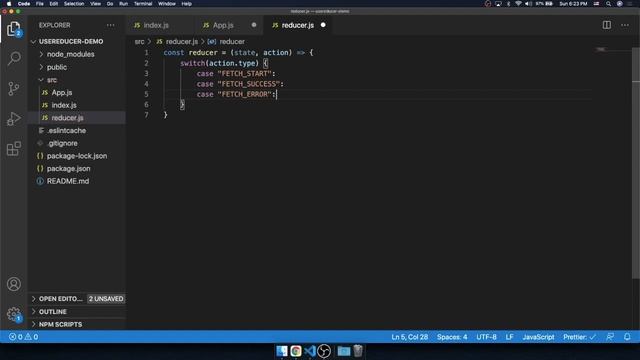
Task: Open the Terminal menu
Action: (143, 4)
